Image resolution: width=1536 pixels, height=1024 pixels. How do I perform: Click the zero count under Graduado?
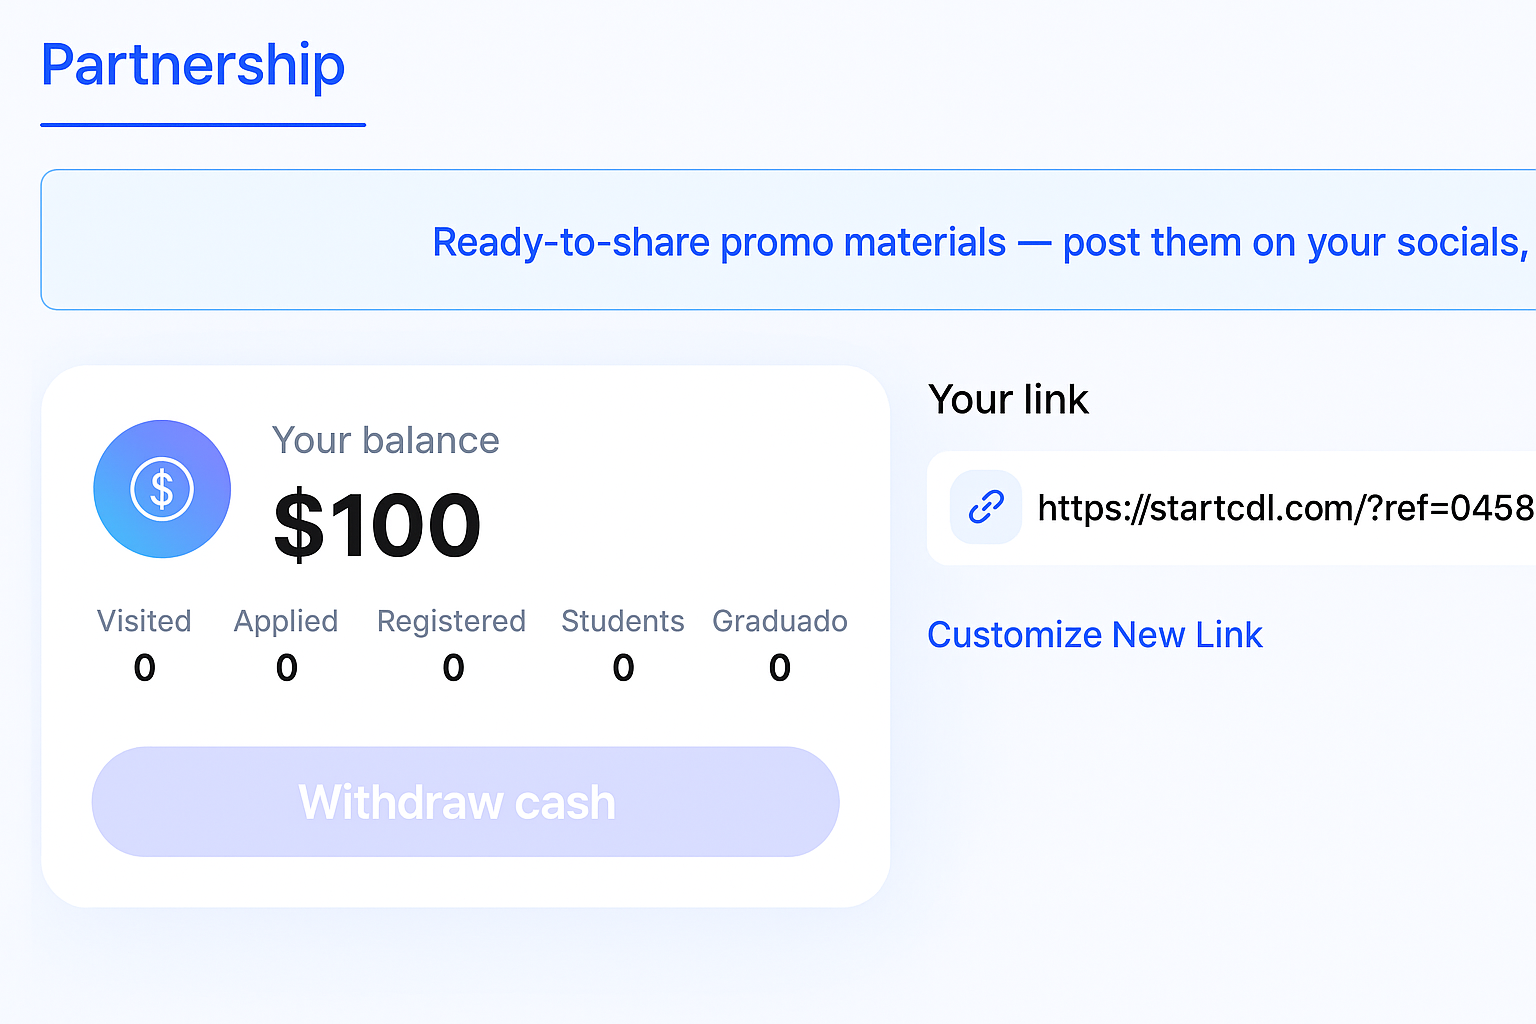780,667
